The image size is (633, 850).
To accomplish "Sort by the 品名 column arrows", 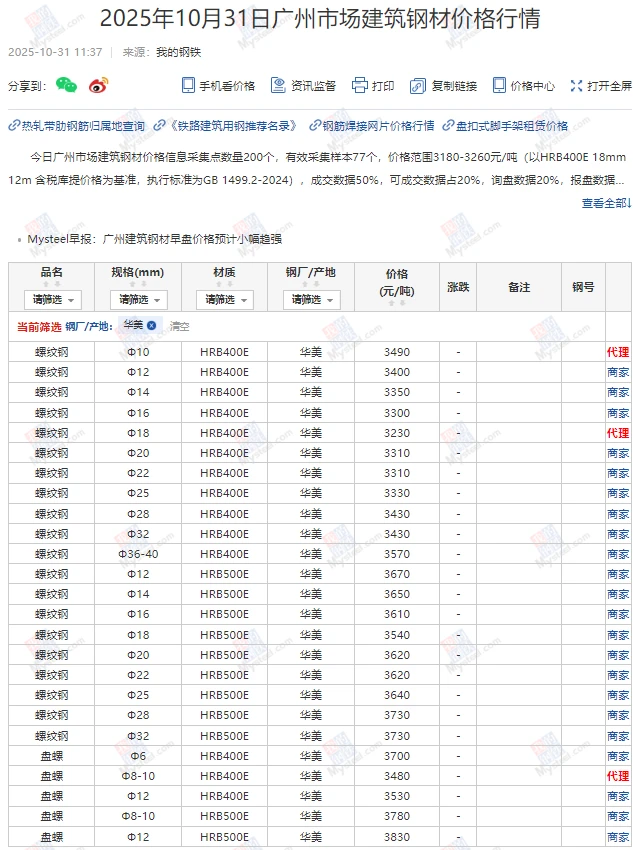I will 51,284.
